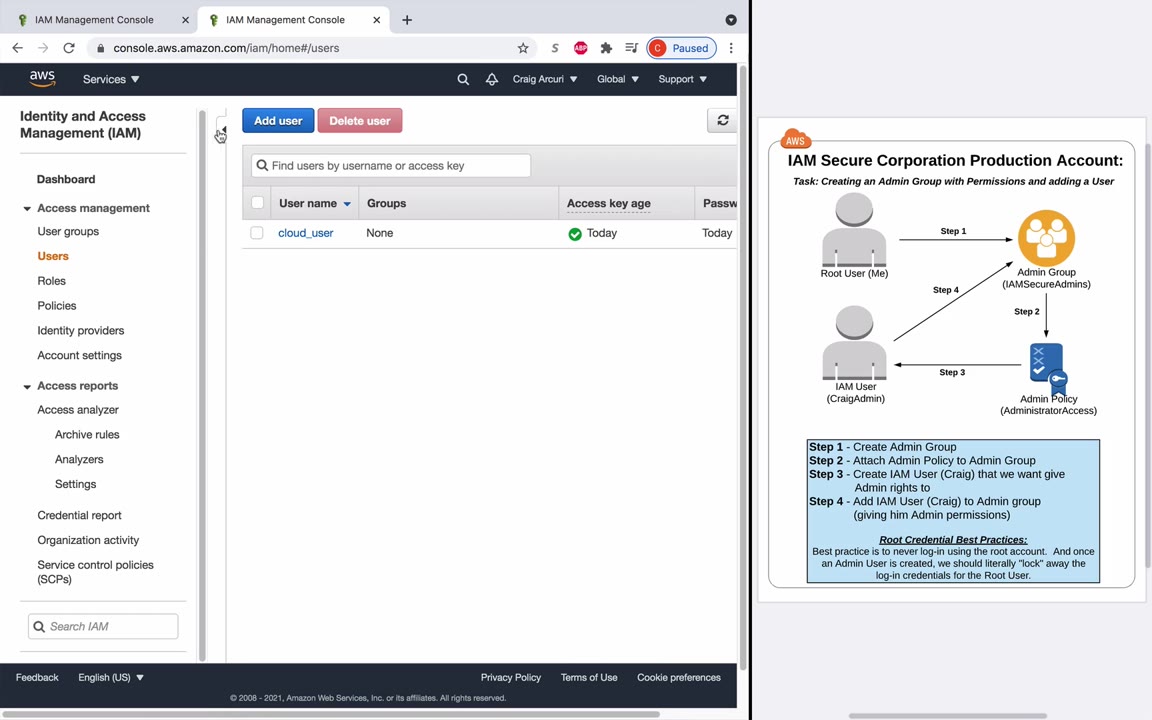Image resolution: width=1152 pixels, height=720 pixels.
Task: Open Policies in the sidebar
Action: pos(57,306)
